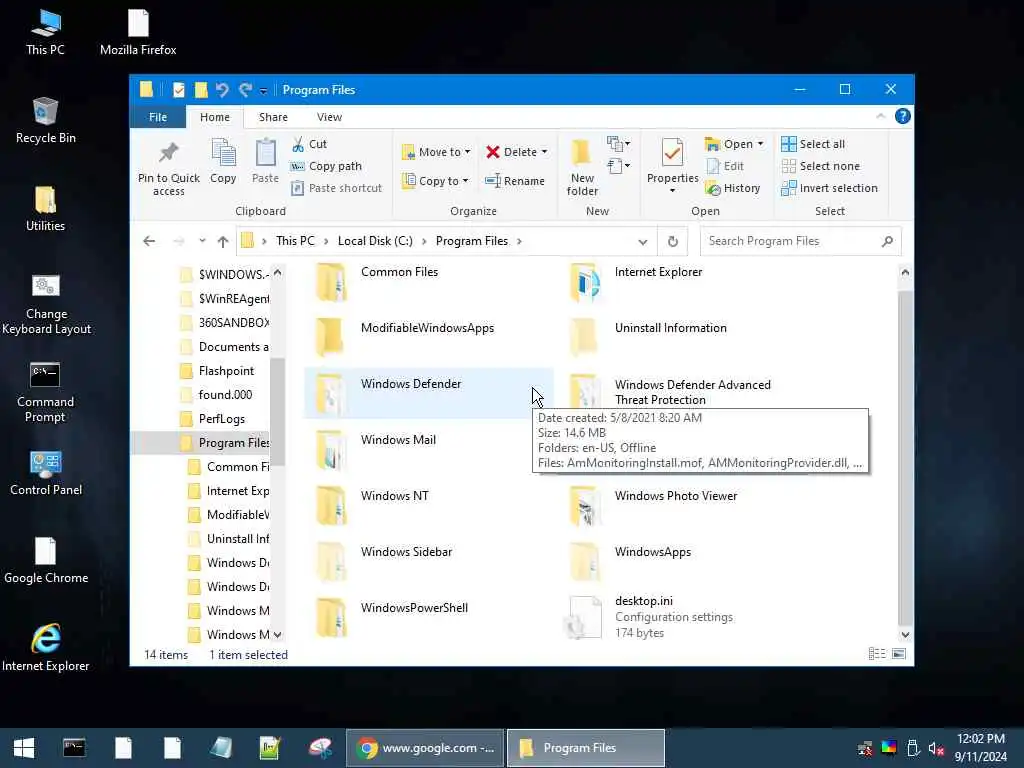Click This PC in address breadcrumb
The height and width of the screenshot is (768, 1024).
(295, 241)
